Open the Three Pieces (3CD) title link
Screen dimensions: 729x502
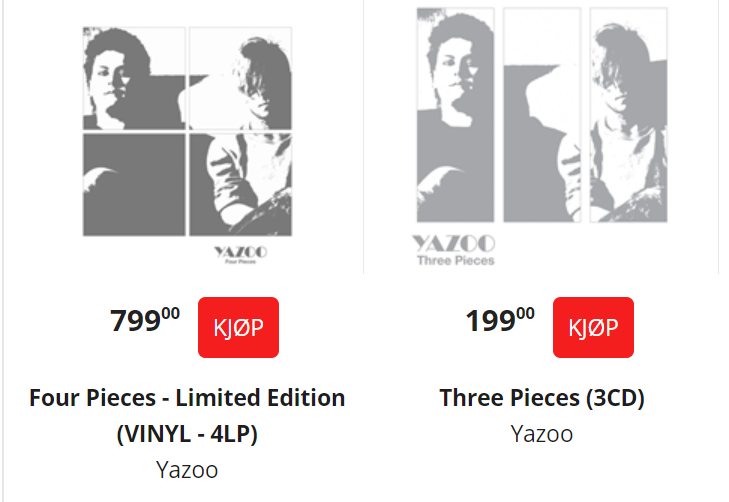click(x=542, y=397)
